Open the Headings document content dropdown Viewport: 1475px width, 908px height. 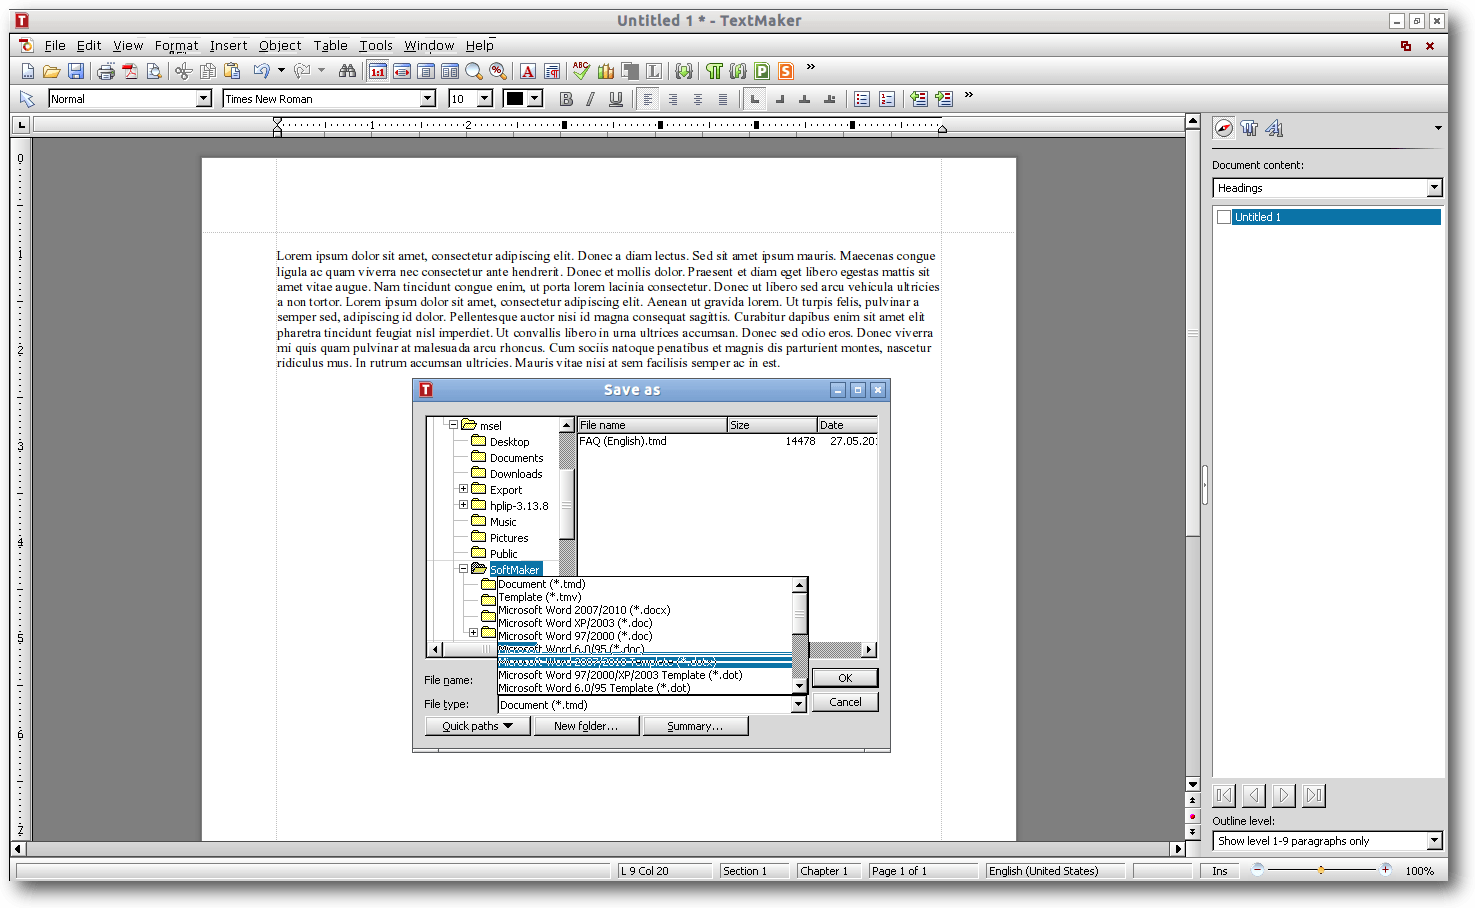pos(1434,188)
